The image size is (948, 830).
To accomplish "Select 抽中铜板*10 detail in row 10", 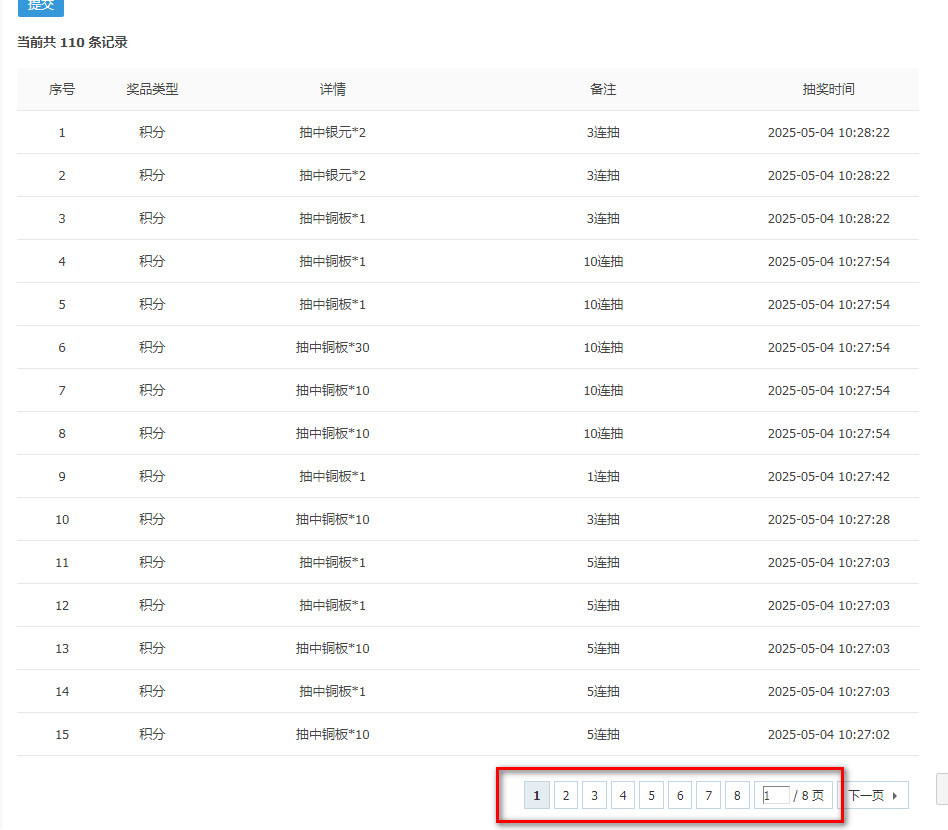I will click(x=333, y=519).
